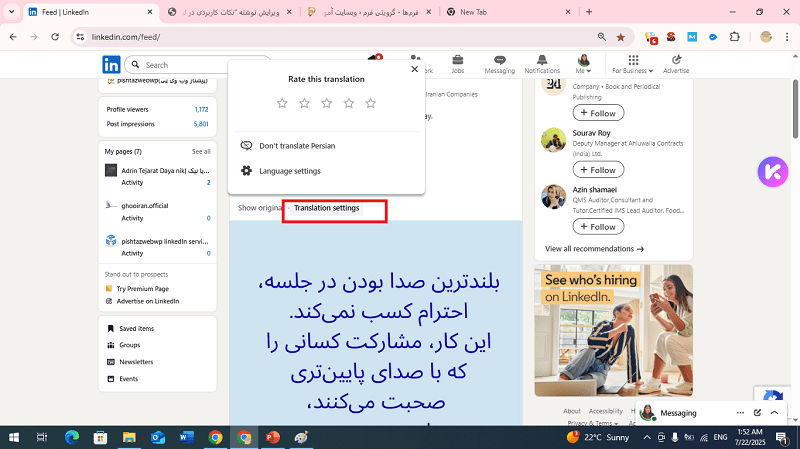The width and height of the screenshot is (800, 449).
Task: Open PowerPoint from taskbar
Action: (273, 437)
